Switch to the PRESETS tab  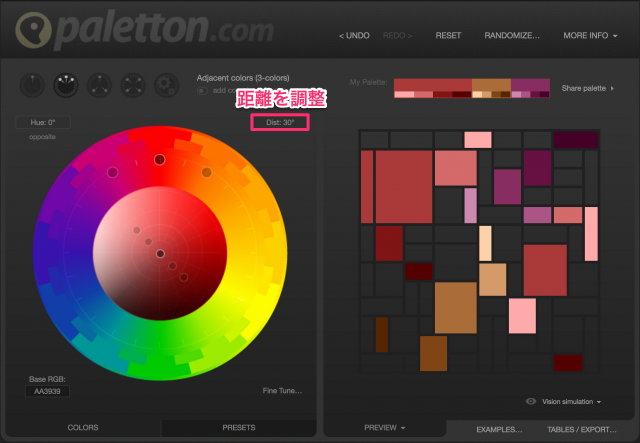(x=239, y=427)
